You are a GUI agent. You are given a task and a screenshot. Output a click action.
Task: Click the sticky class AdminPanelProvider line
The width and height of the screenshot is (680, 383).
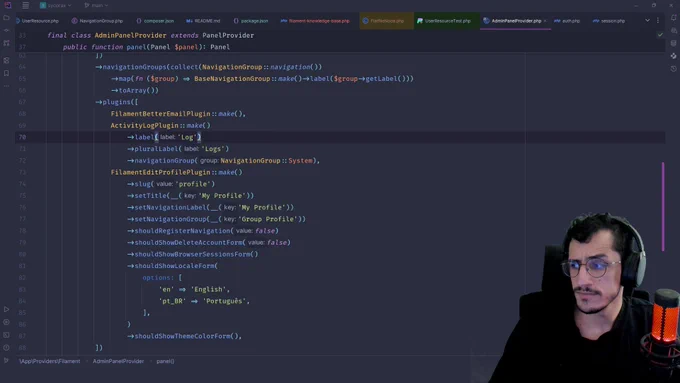click(150, 35)
